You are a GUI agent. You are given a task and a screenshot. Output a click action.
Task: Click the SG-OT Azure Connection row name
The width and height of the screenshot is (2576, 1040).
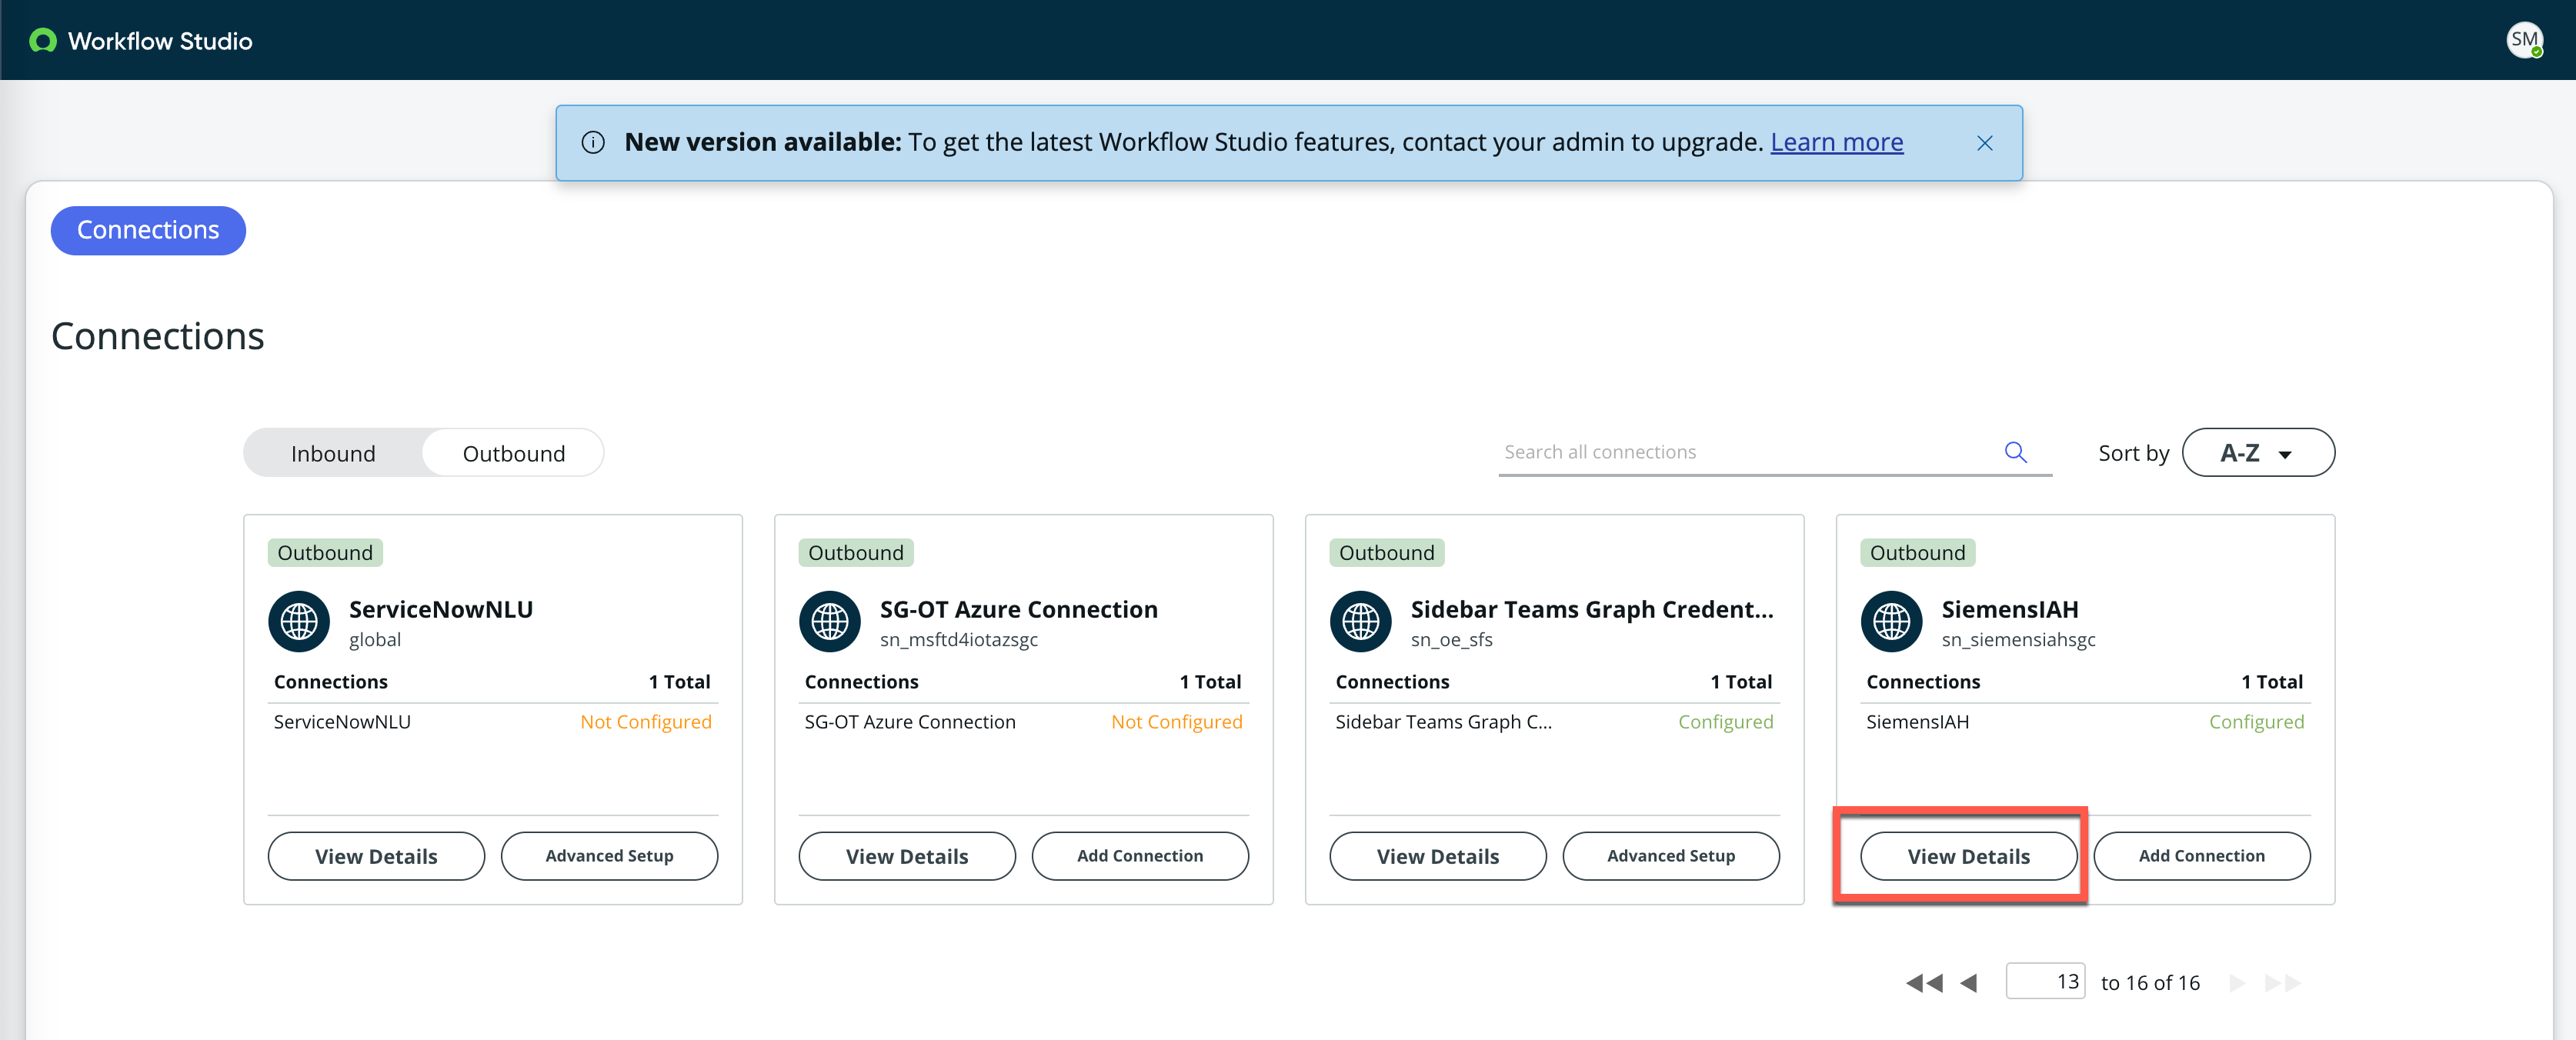[x=910, y=722]
